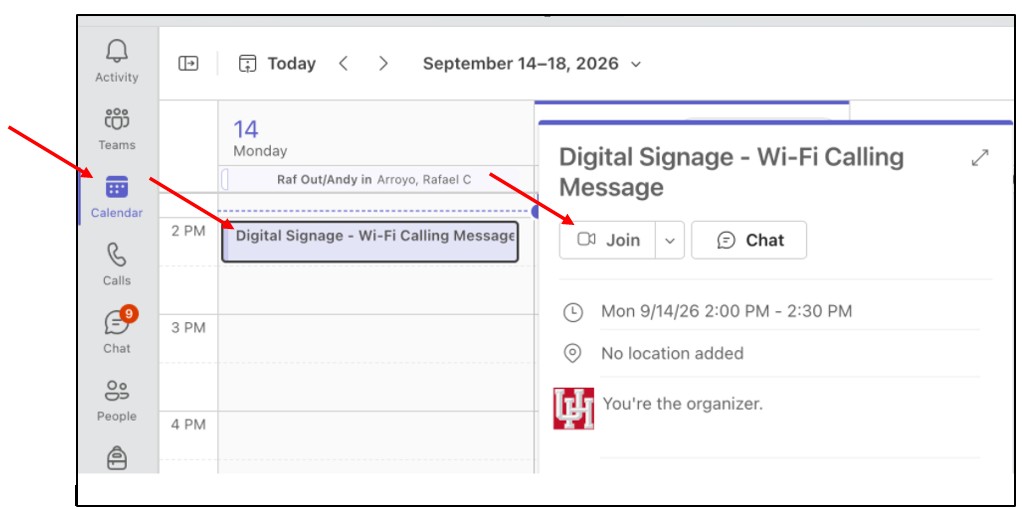Open Chat with 9 unread badge

(x=117, y=332)
